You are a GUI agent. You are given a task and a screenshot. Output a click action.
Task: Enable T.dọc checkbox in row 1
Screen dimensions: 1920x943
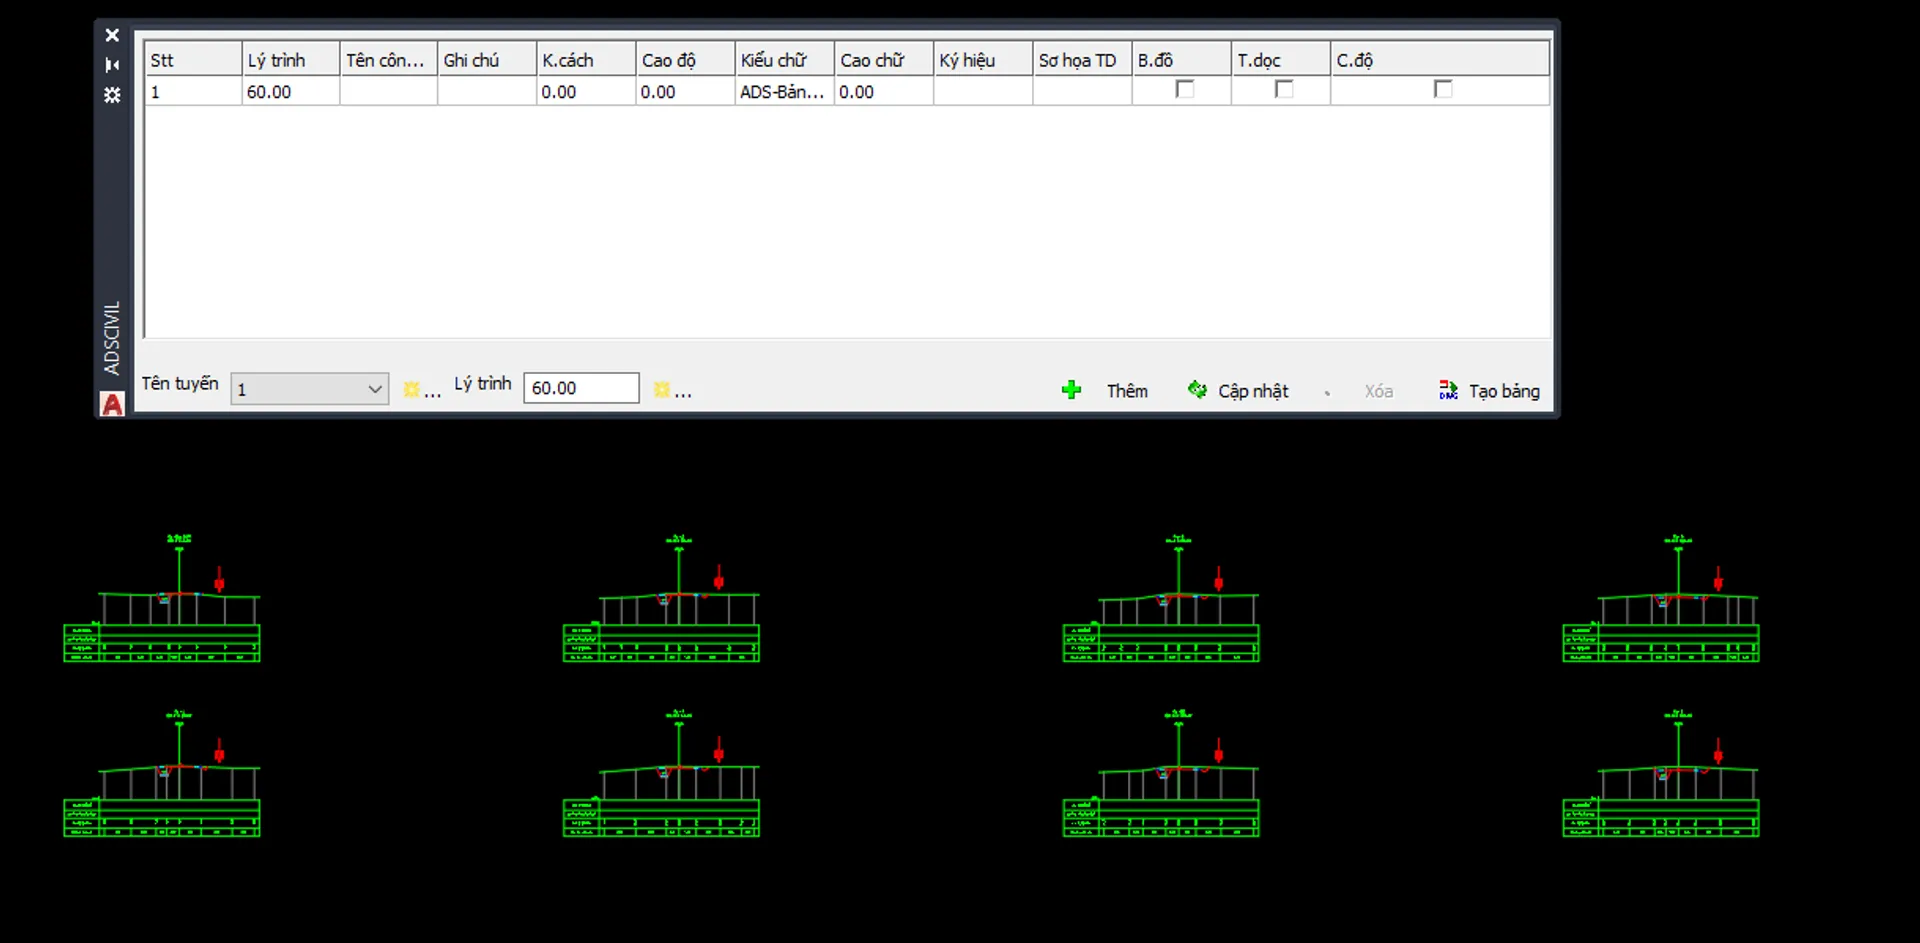pyautogui.click(x=1284, y=89)
